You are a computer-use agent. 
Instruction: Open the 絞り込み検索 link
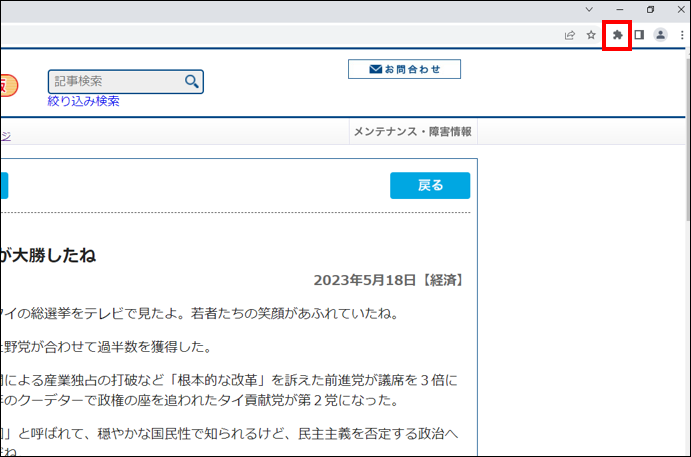(83, 101)
